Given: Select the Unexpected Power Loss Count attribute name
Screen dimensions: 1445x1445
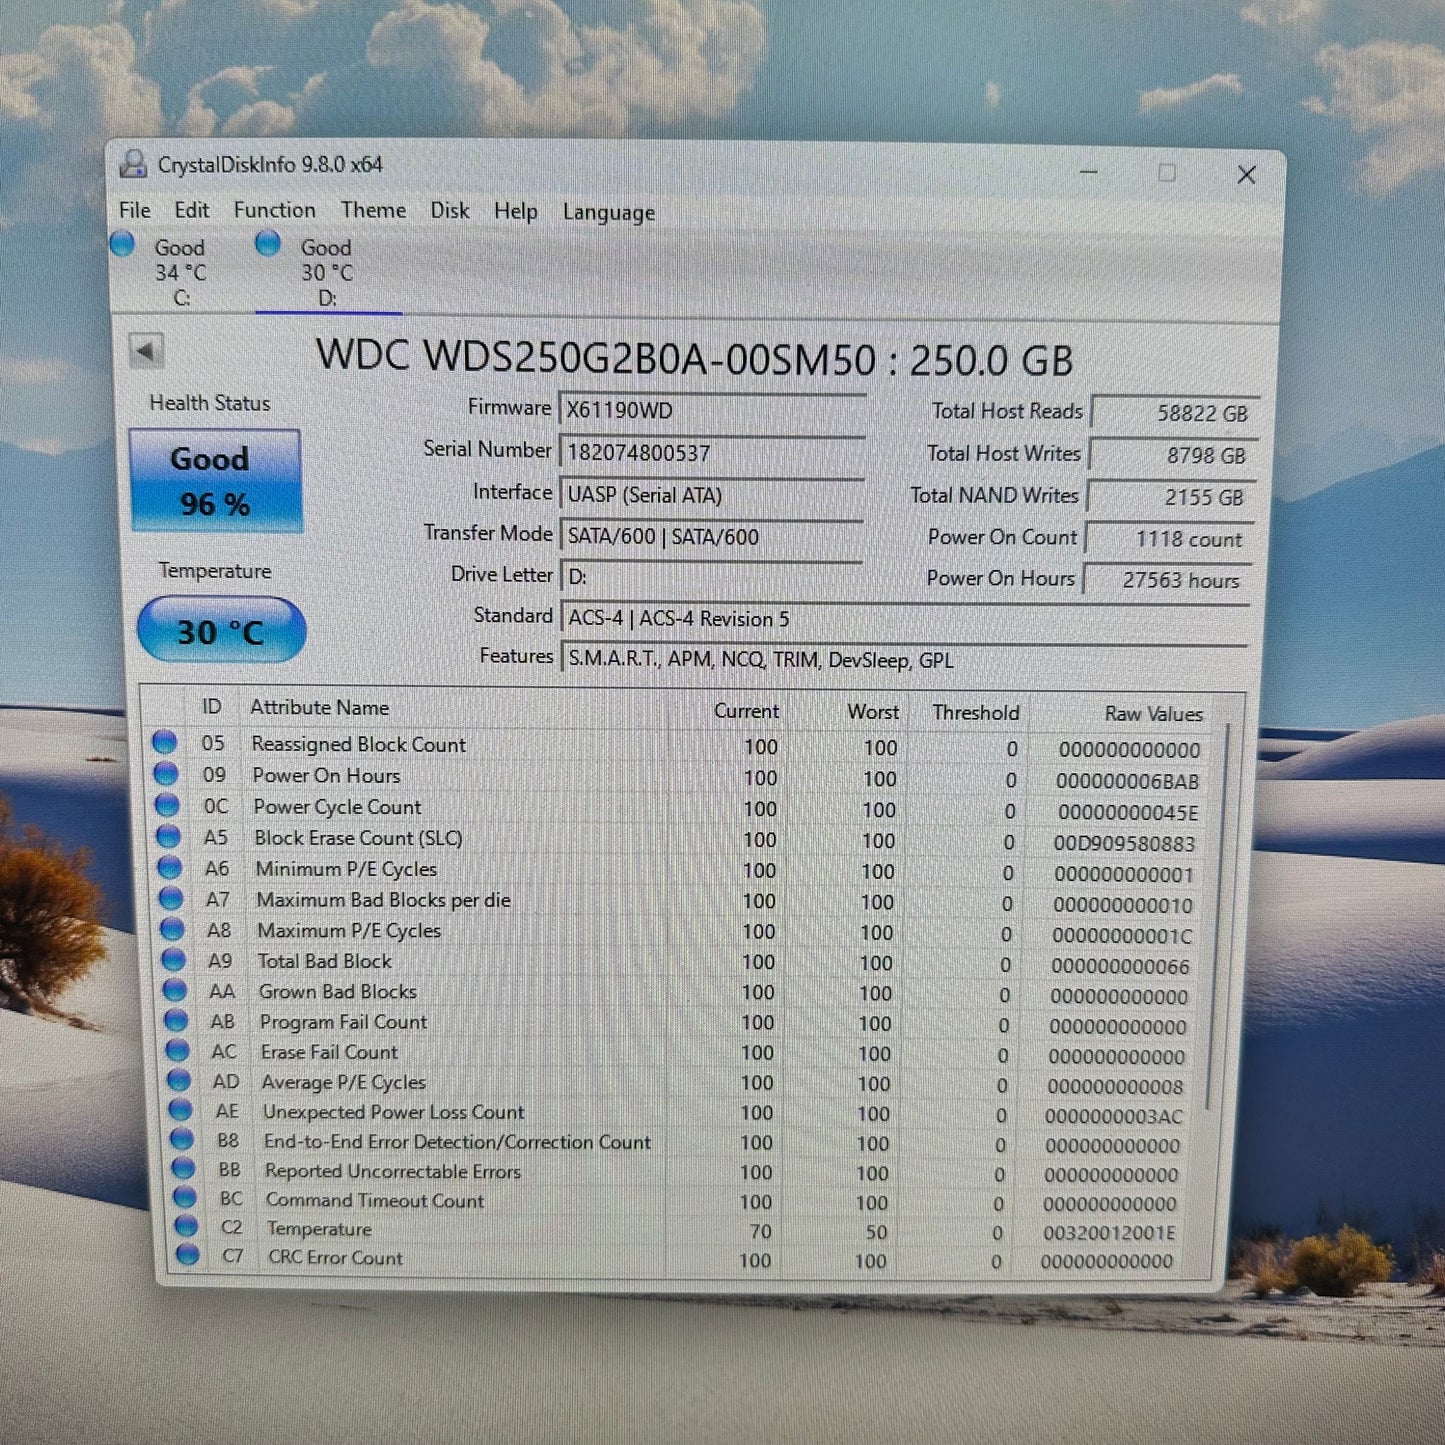Looking at the screenshot, I should coord(393,1112).
